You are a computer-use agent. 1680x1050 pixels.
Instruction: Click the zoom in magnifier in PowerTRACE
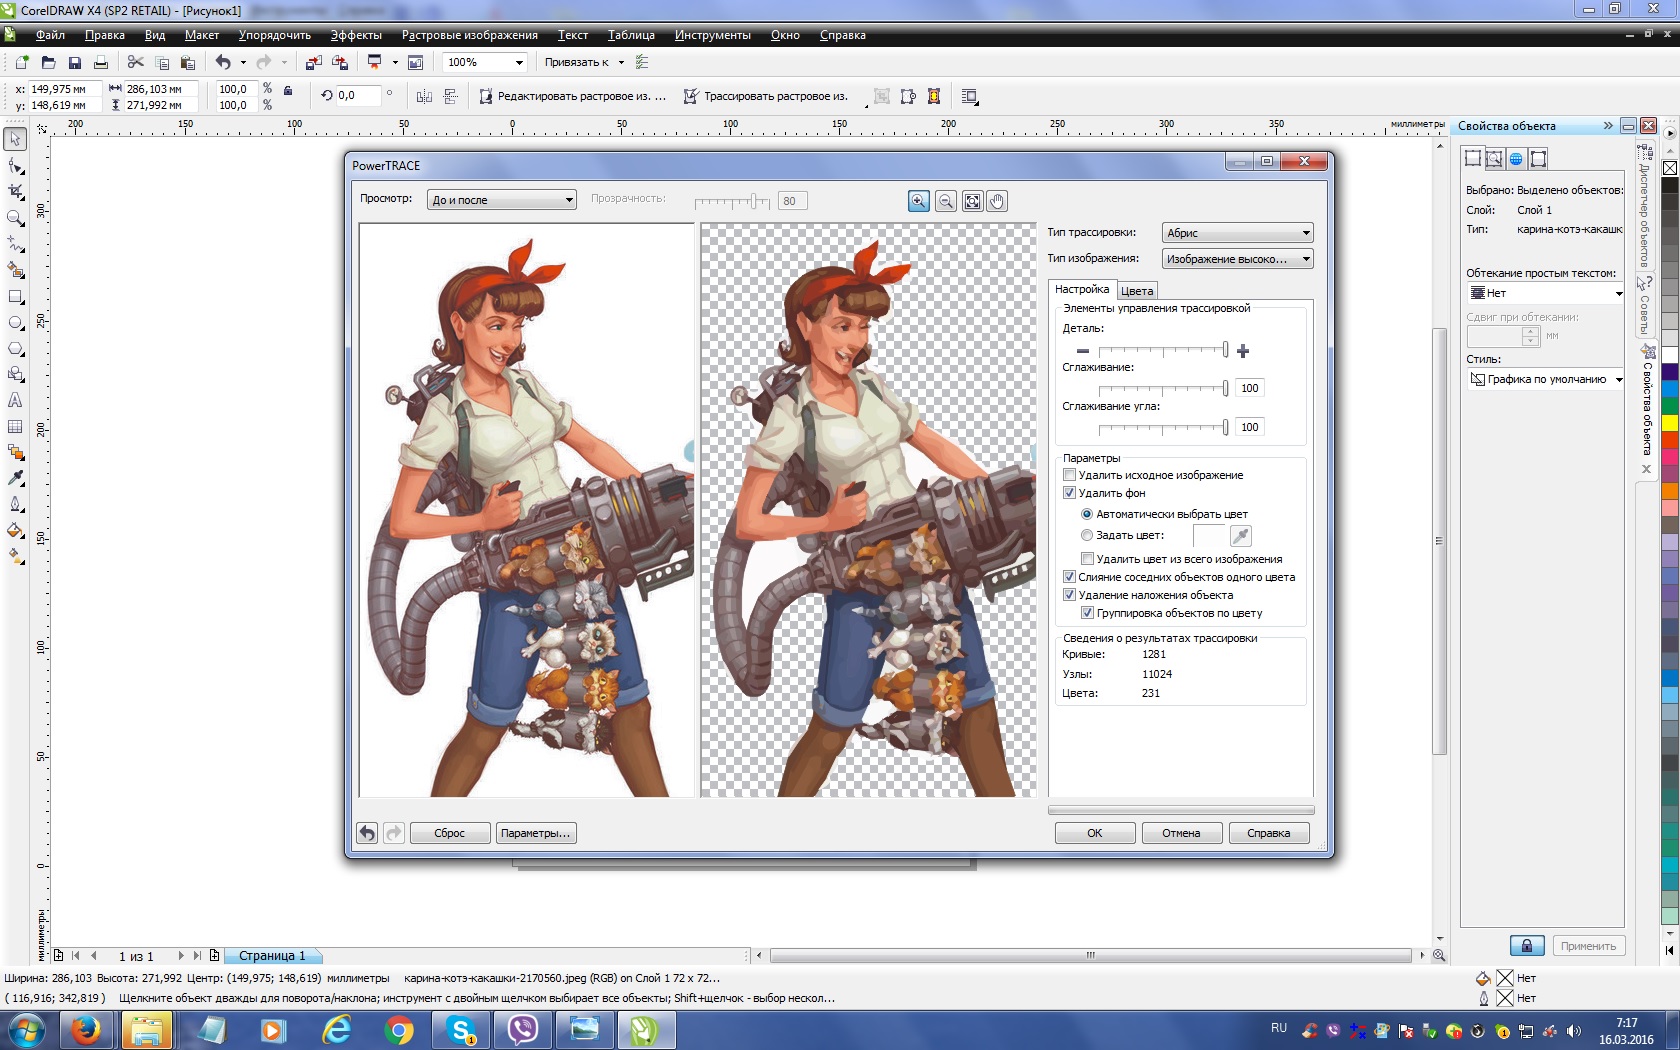click(x=918, y=201)
